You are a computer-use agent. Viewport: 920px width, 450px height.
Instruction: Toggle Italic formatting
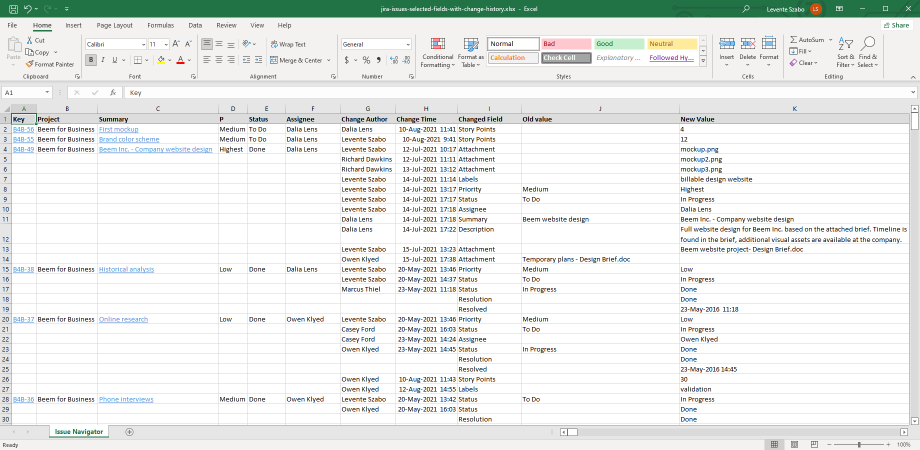click(x=101, y=60)
